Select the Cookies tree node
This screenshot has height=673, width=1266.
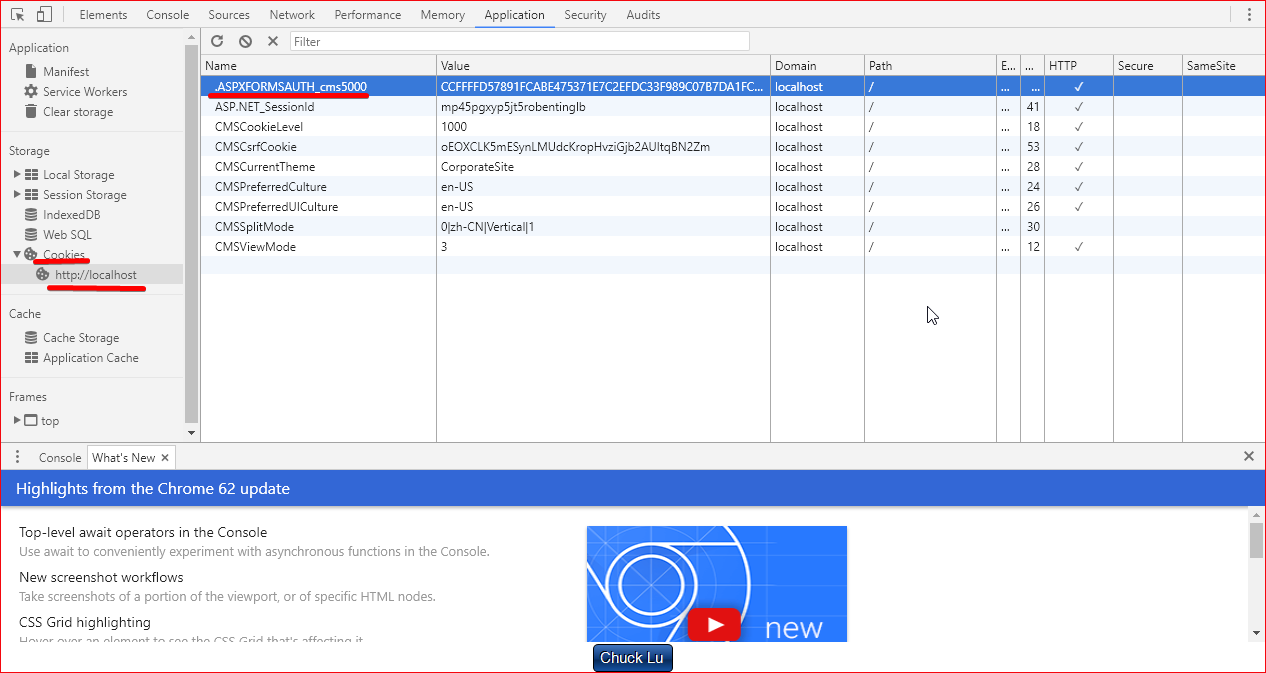pos(64,255)
